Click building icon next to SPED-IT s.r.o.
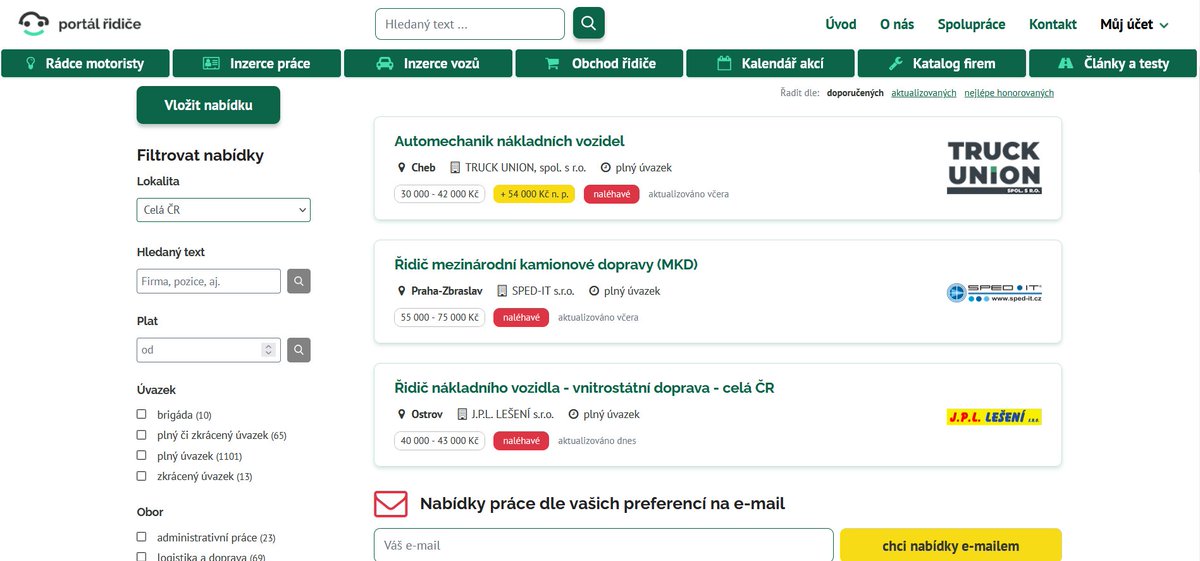This screenshot has height=561, width=1200. pyautogui.click(x=502, y=291)
